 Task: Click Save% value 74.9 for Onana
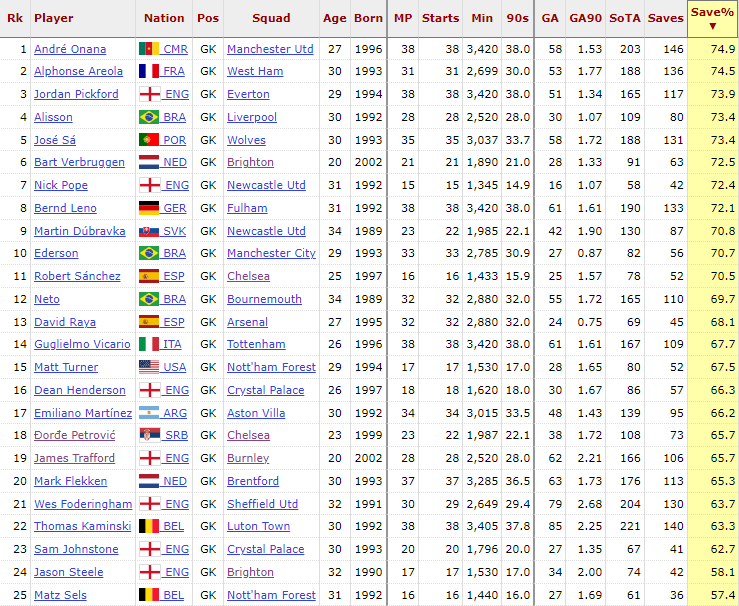(723, 49)
